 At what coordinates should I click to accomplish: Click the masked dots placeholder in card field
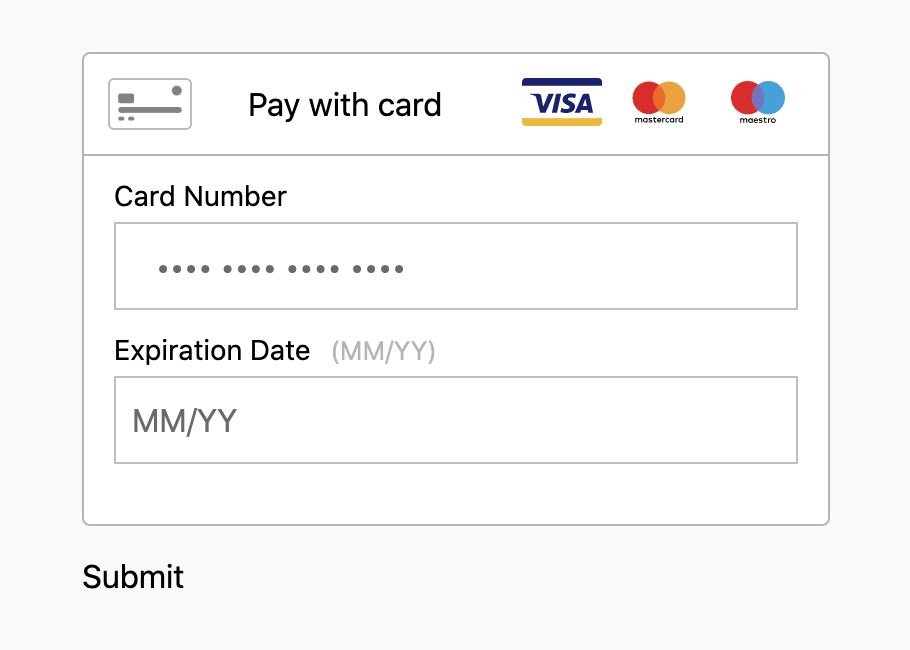pos(281,269)
